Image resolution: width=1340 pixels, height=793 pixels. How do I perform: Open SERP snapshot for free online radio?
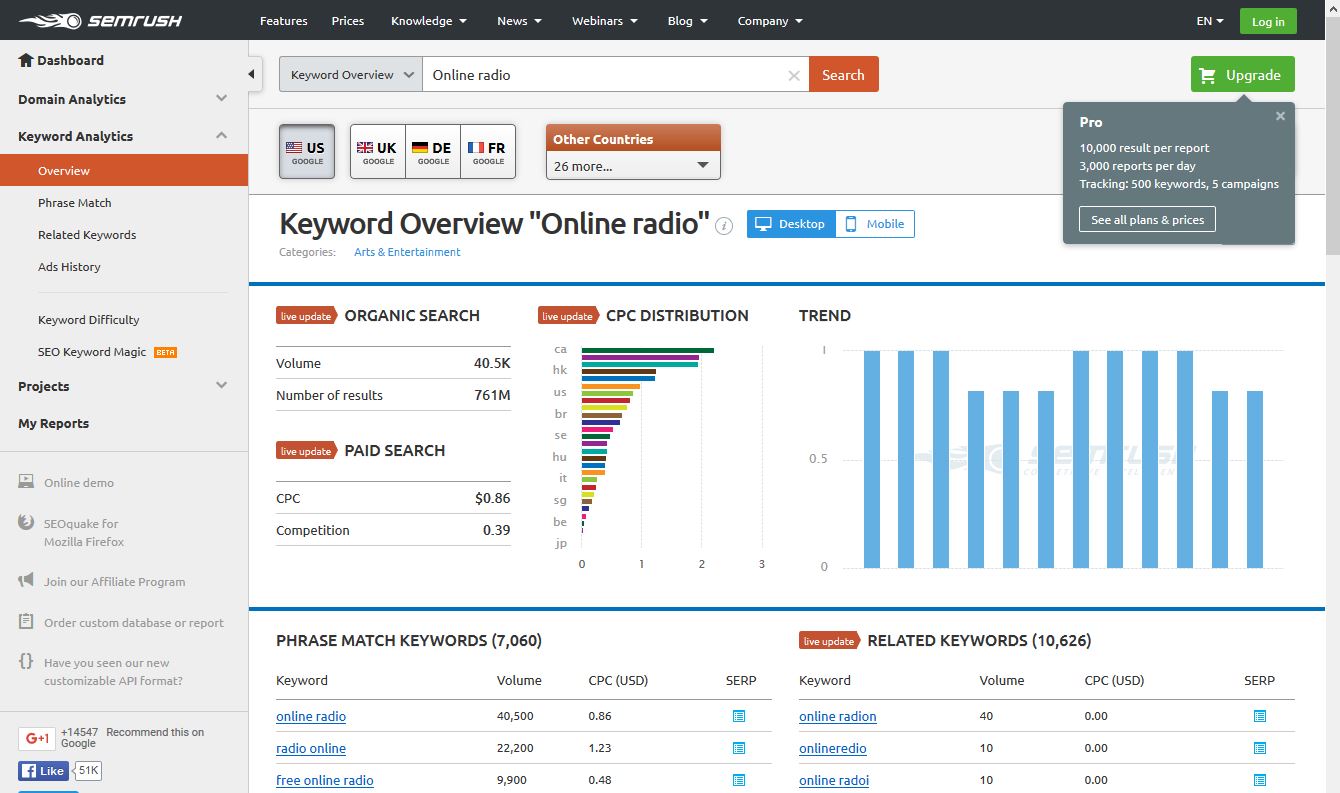click(739, 780)
